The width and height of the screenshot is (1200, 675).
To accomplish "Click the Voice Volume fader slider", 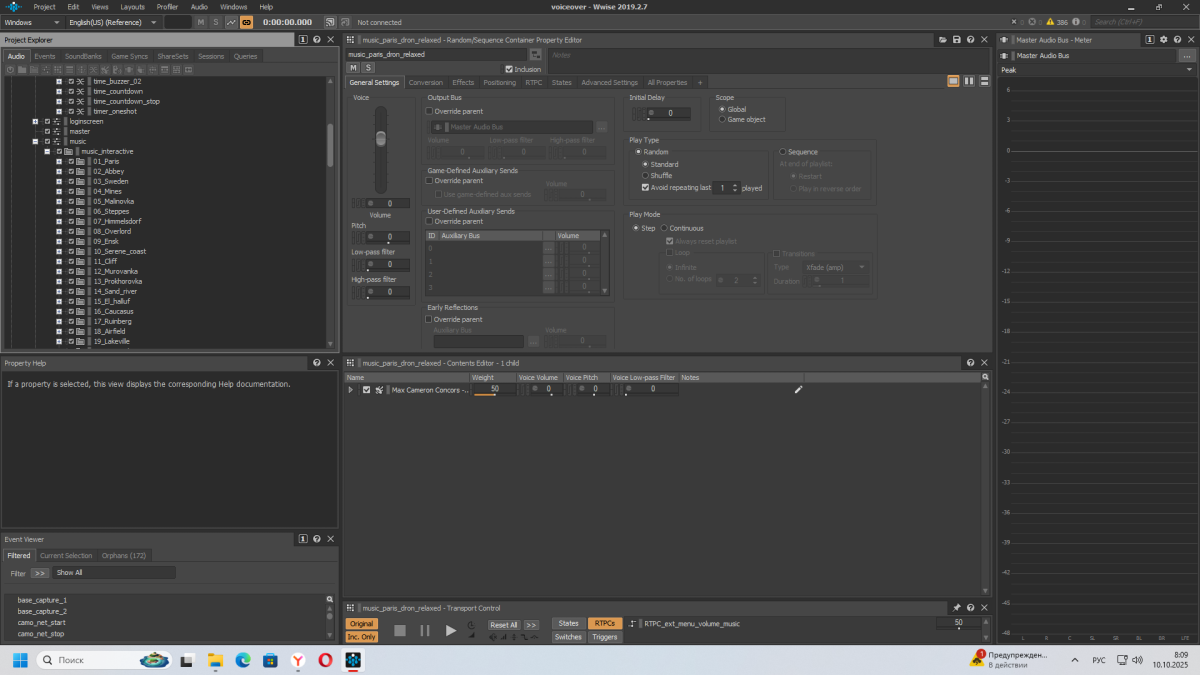I will (380, 138).
